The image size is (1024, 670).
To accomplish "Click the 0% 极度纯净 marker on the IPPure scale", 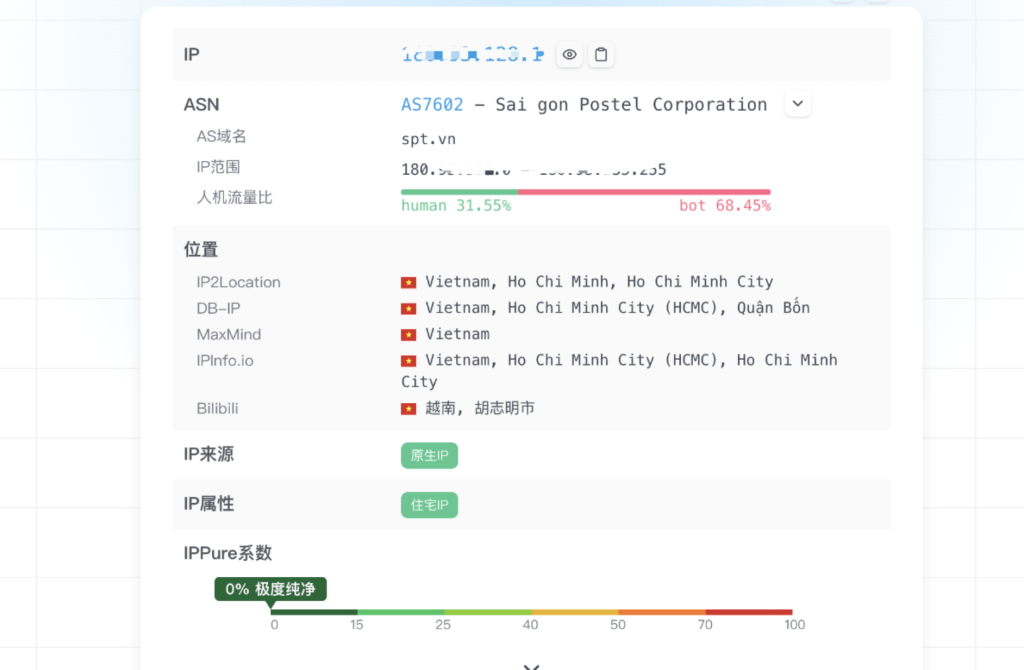I will [271, 589].
